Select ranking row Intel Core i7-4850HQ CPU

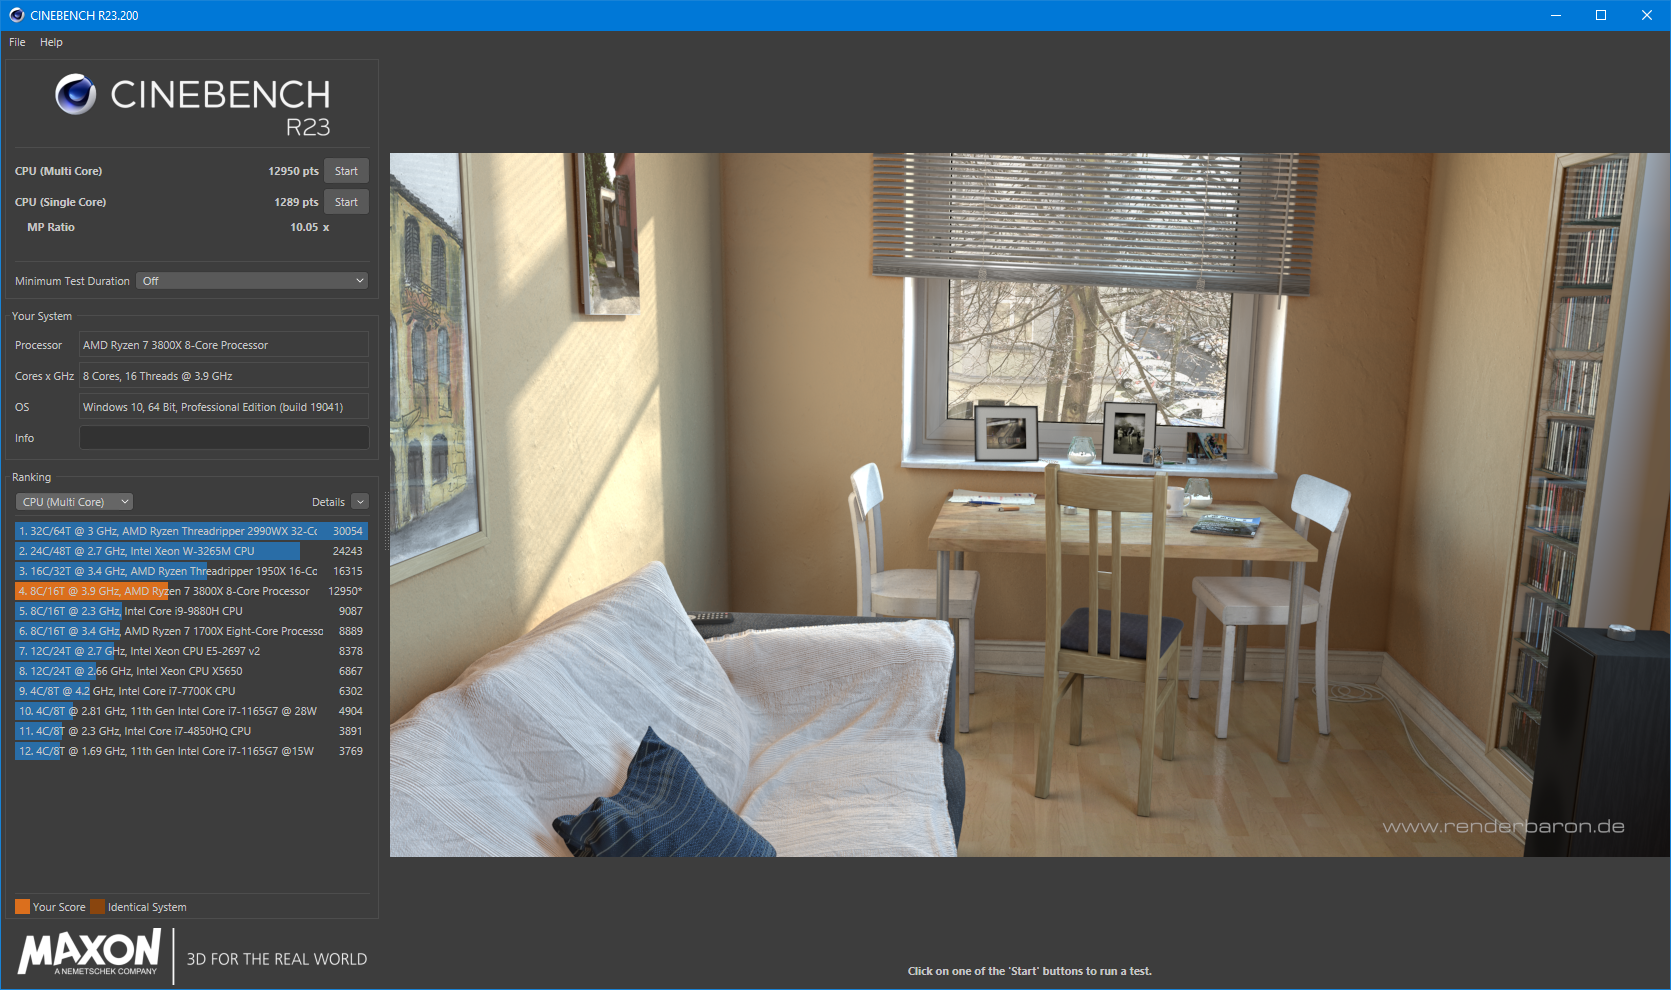click(x=191, y=731)
